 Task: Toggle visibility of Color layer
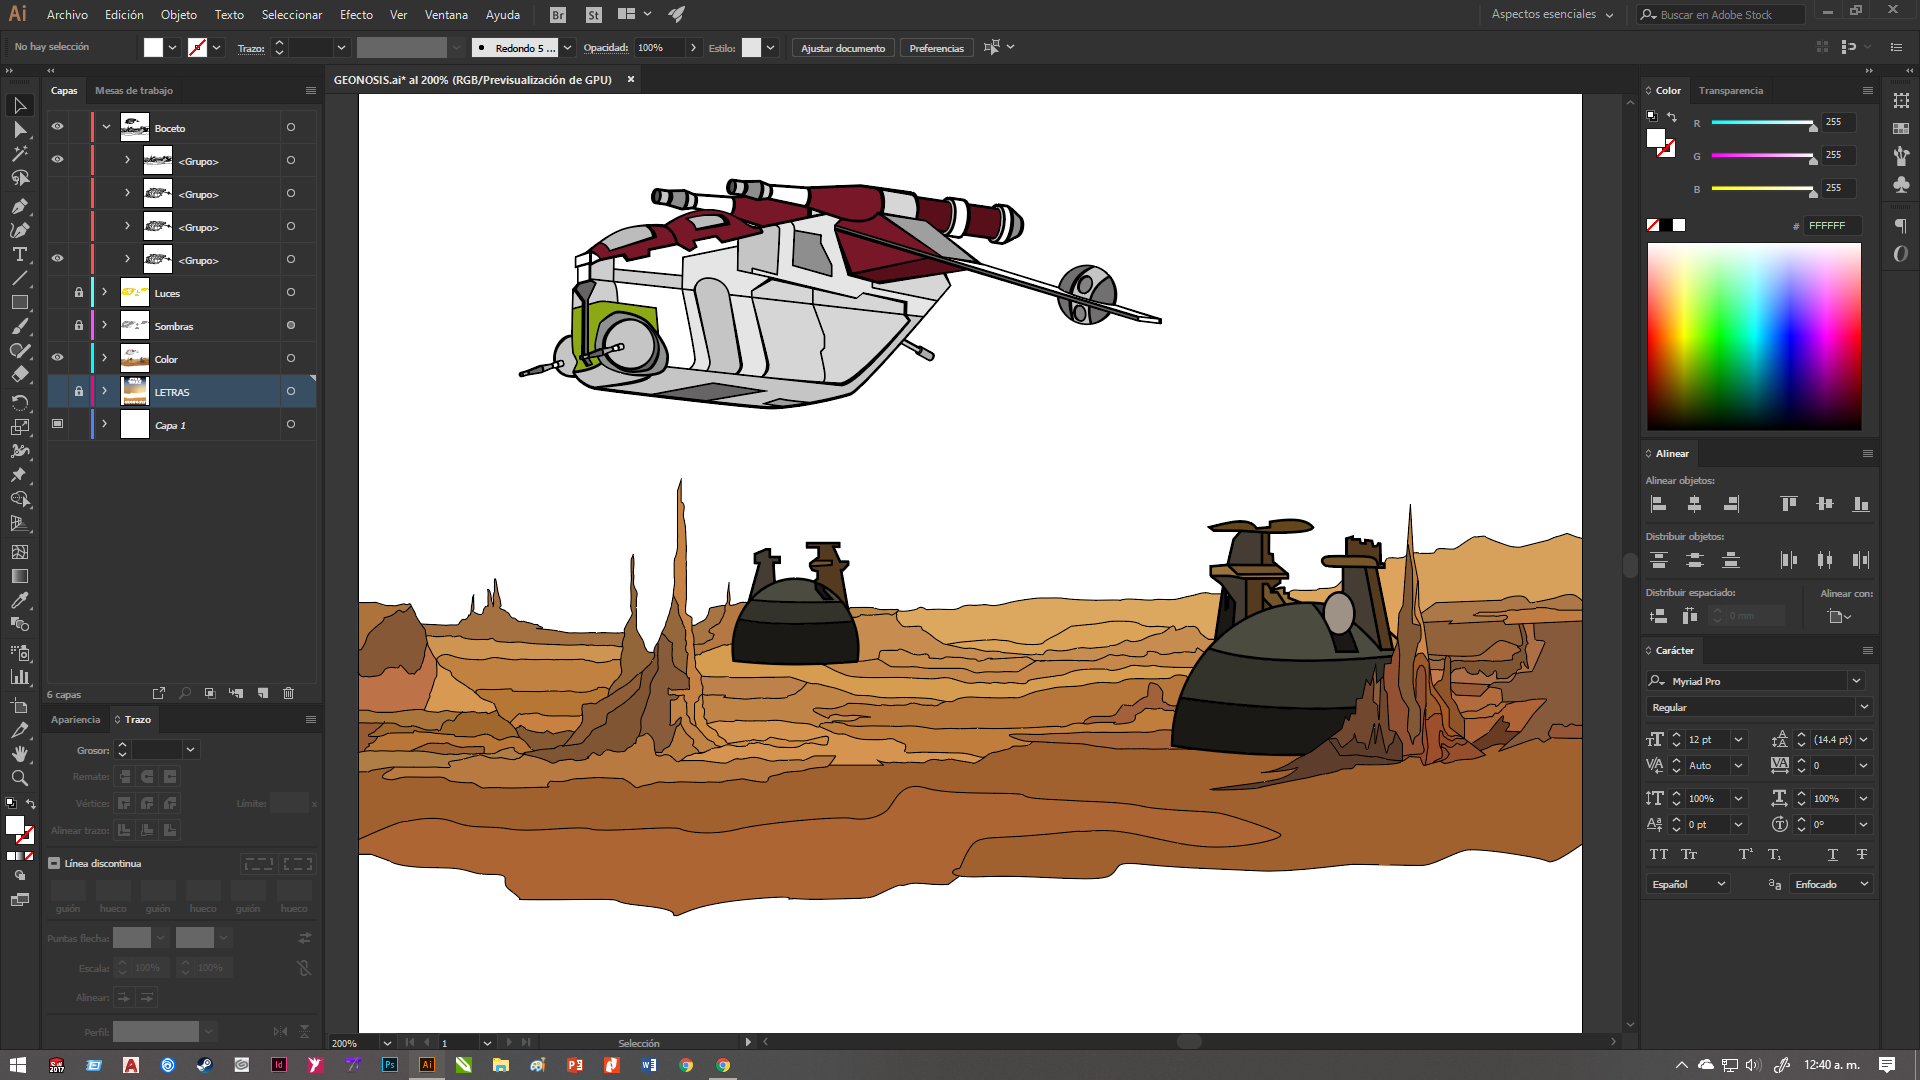click(57, 358)
